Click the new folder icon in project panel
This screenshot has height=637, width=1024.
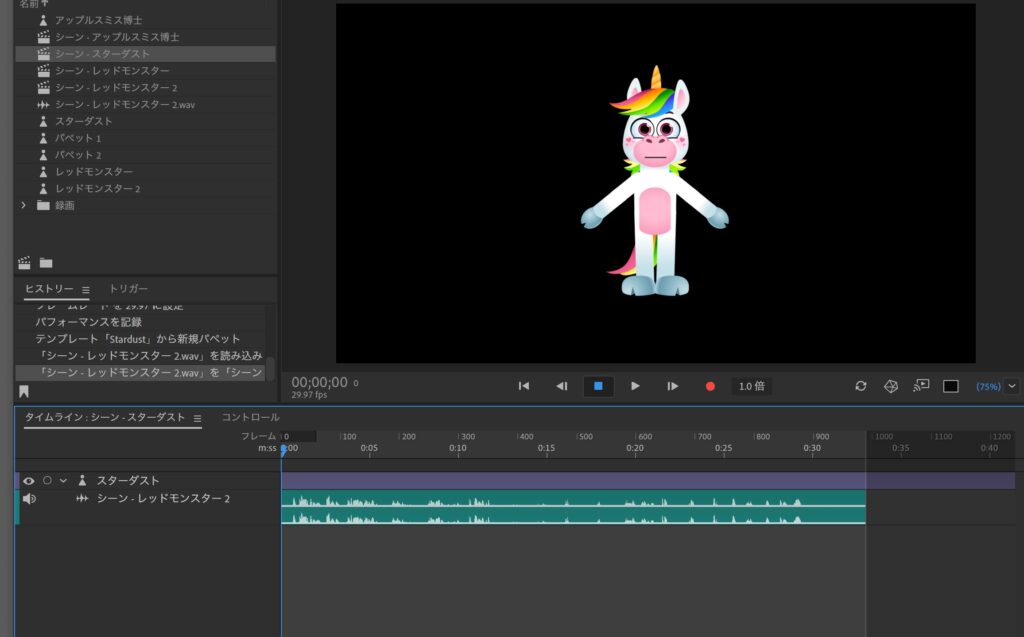click(x=46, y=263)
